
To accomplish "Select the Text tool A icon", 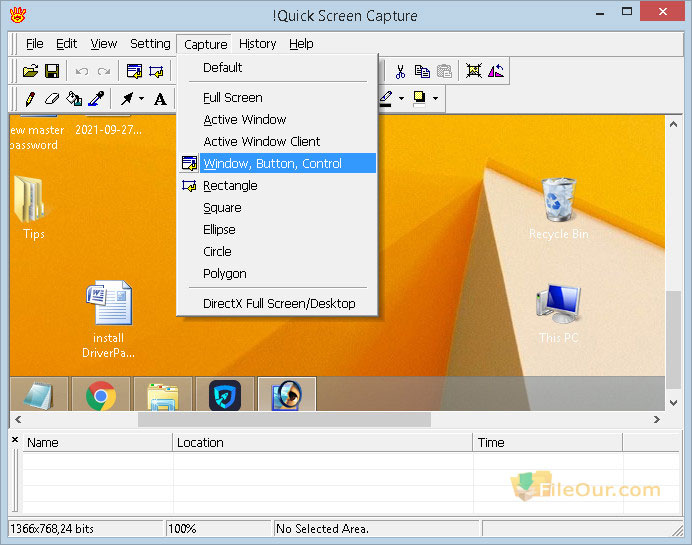I will (x=160, y=99).
